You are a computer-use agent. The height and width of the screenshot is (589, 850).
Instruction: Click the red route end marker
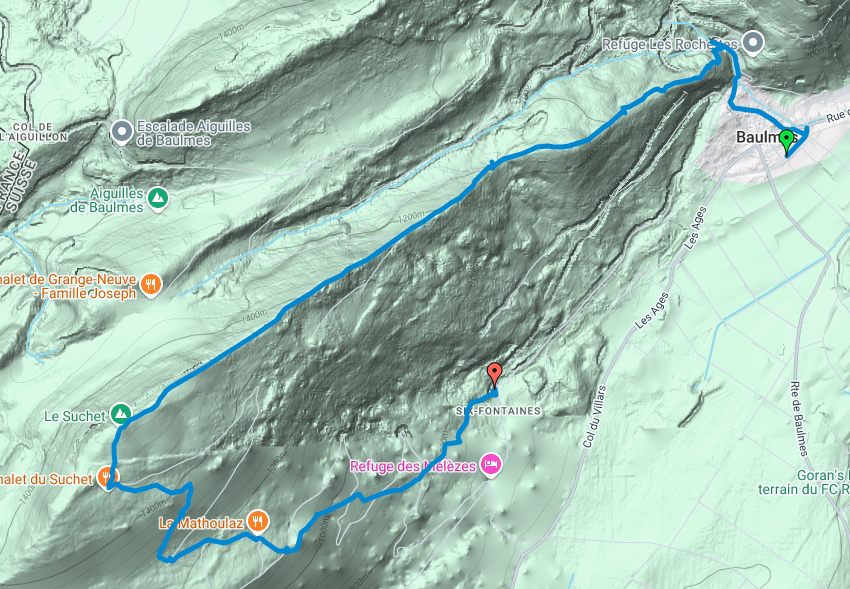[x=494, y=376]
